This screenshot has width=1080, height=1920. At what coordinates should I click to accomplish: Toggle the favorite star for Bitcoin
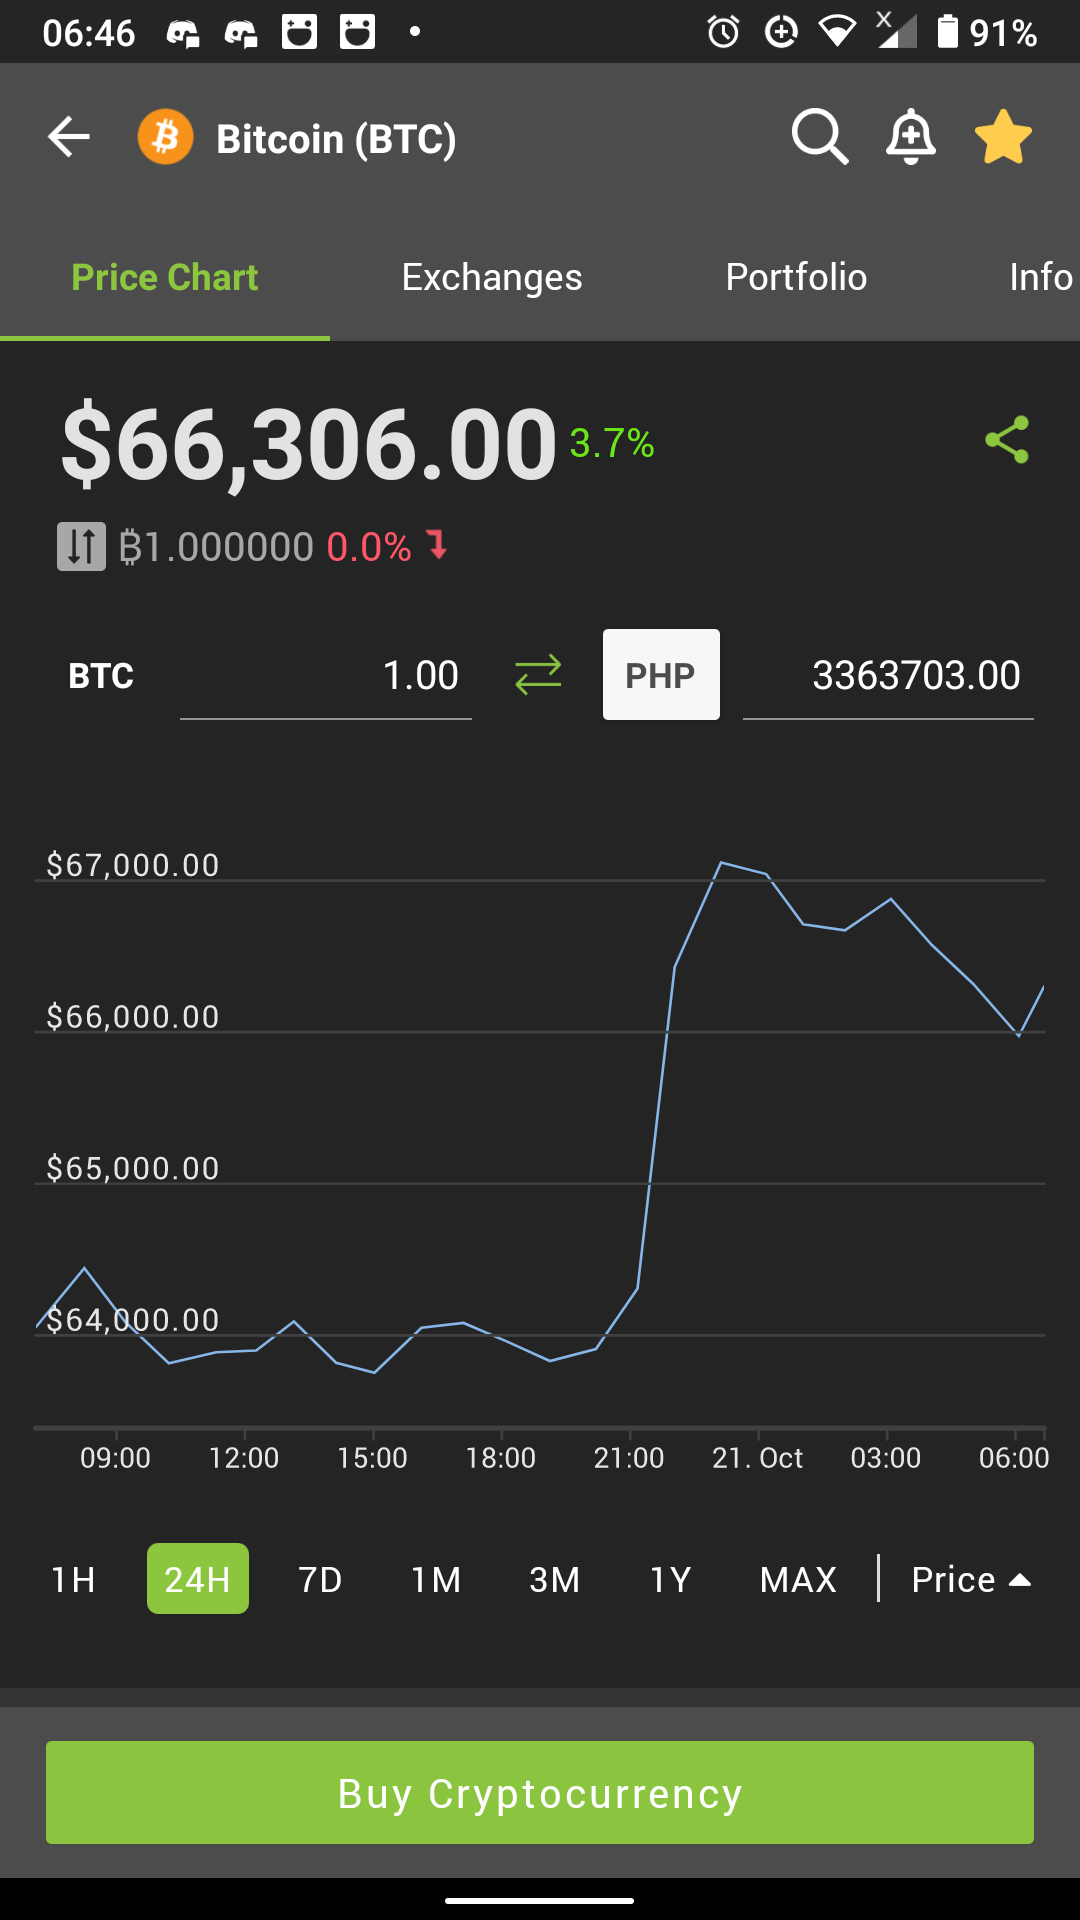(1003, 137)
